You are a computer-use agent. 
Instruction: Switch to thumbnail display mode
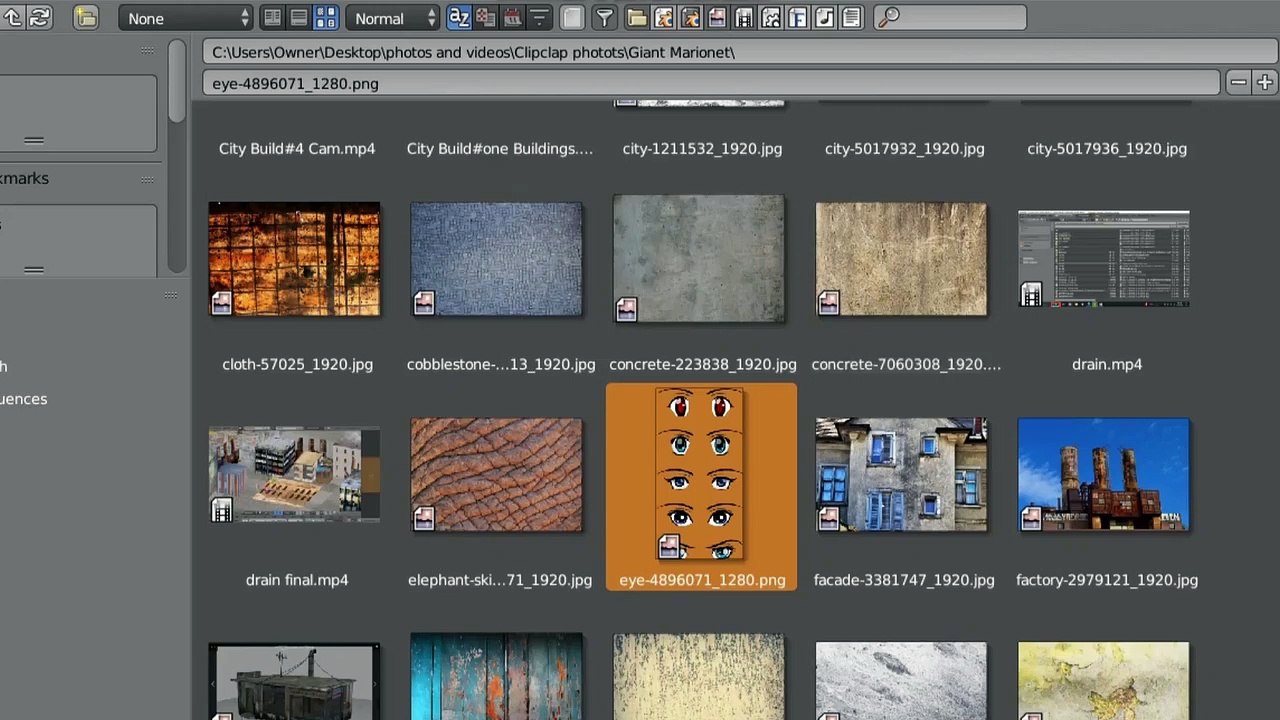(x=326, y=18)
